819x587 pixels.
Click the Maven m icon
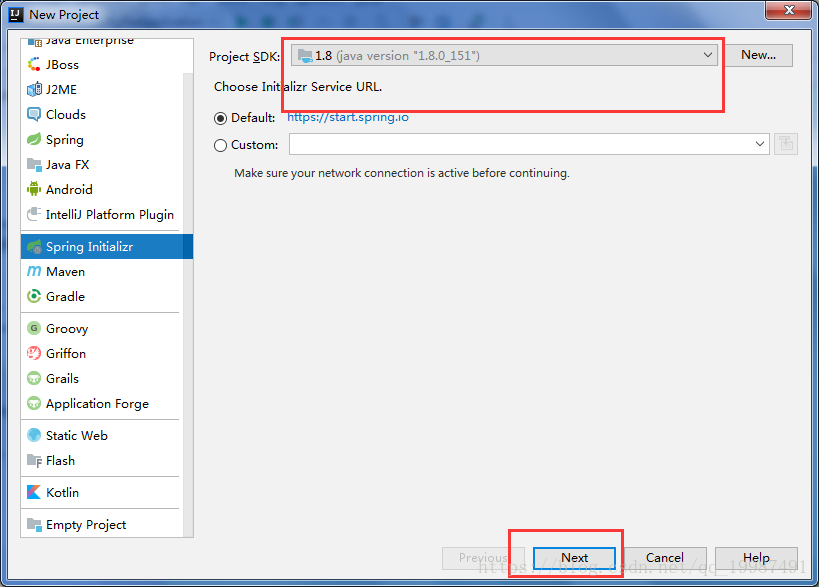click(34, 271)
